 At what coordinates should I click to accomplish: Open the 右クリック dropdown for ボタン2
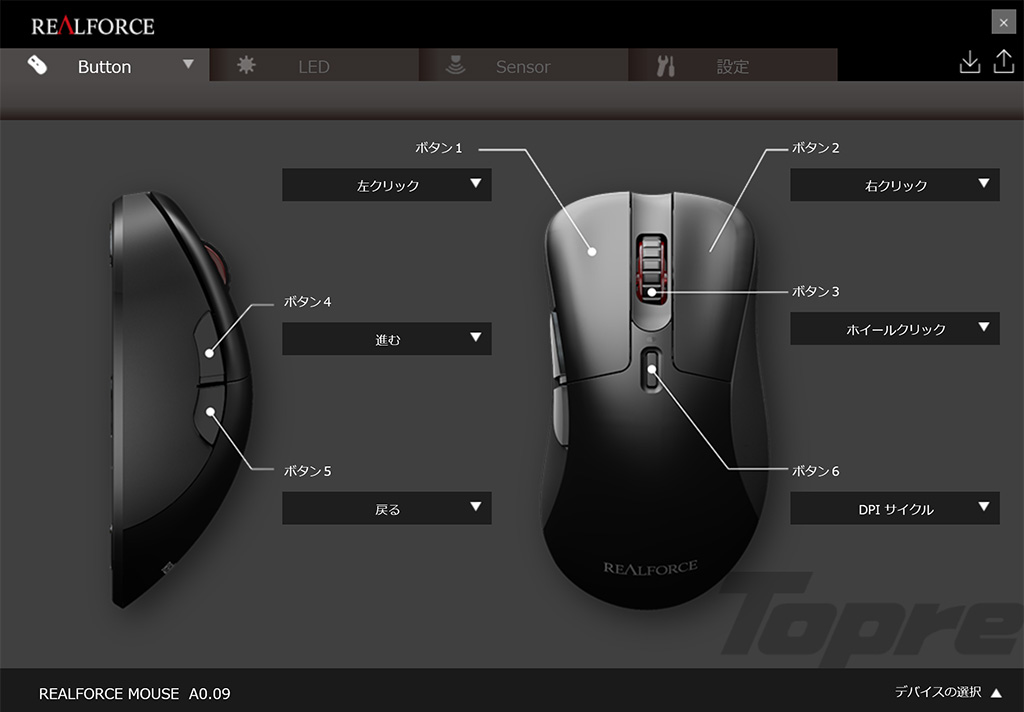coord(895,185)
